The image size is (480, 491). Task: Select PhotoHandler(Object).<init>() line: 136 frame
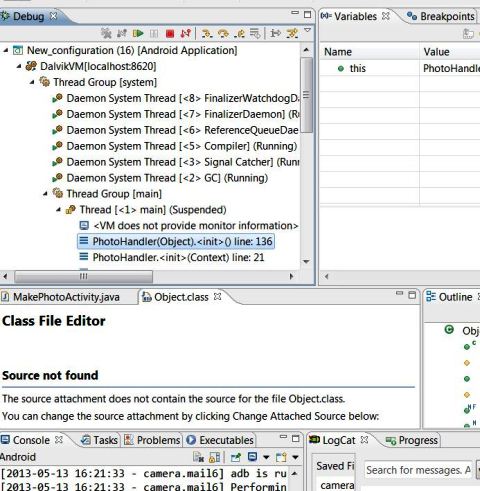click(176, 241)
